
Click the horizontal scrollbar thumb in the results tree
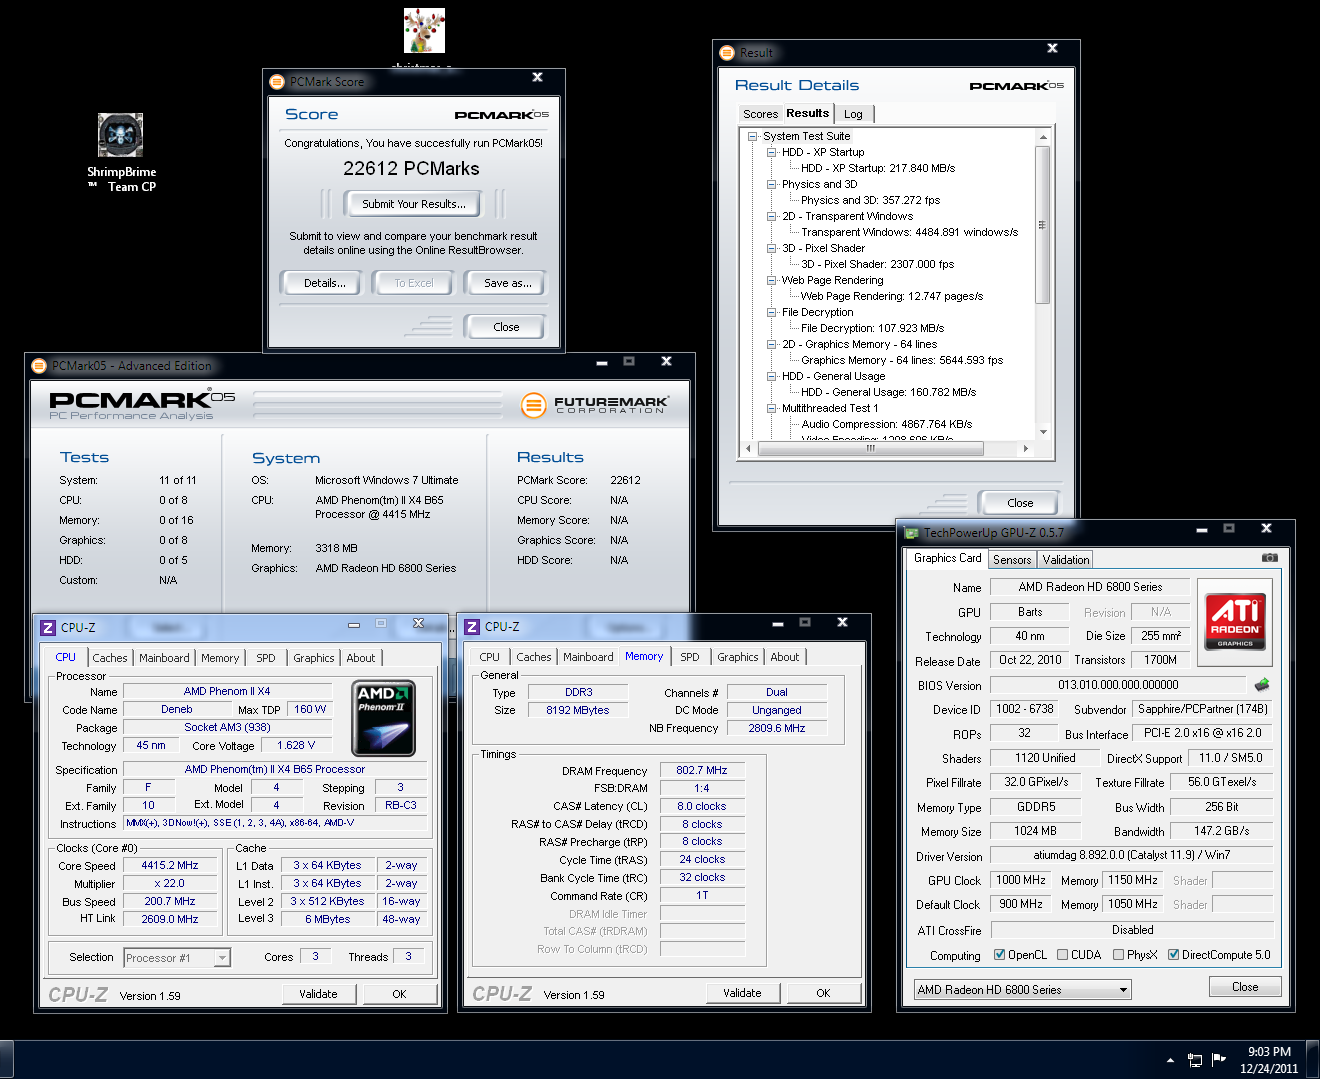click(870, 449)
